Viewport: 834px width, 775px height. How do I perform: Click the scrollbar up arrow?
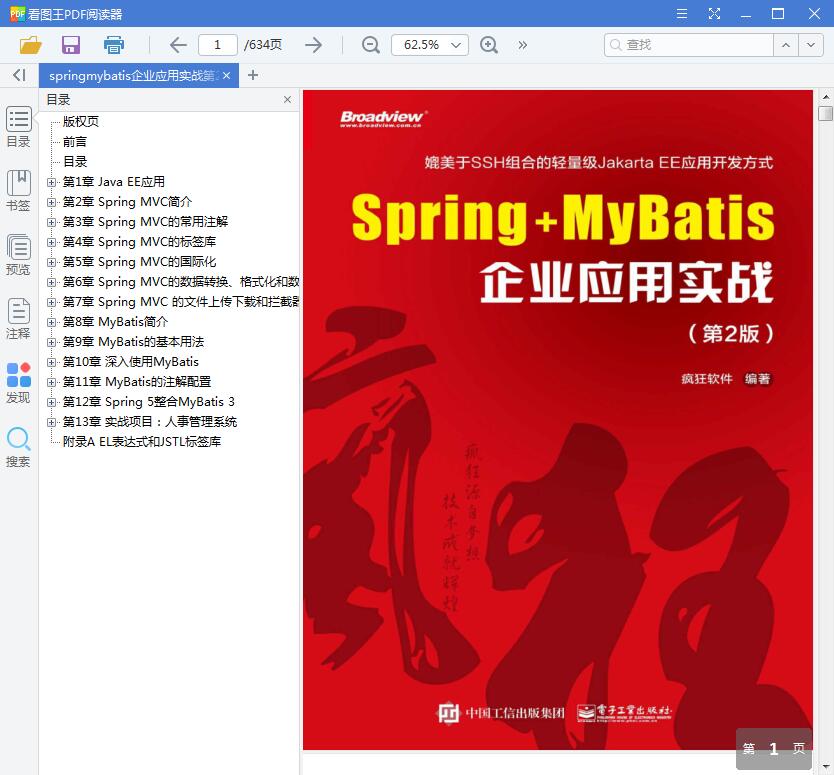coord(825,97)
